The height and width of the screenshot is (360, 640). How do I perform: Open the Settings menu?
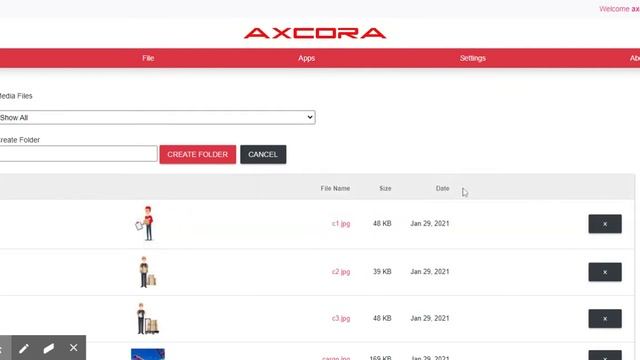click(x=473, y=58)
